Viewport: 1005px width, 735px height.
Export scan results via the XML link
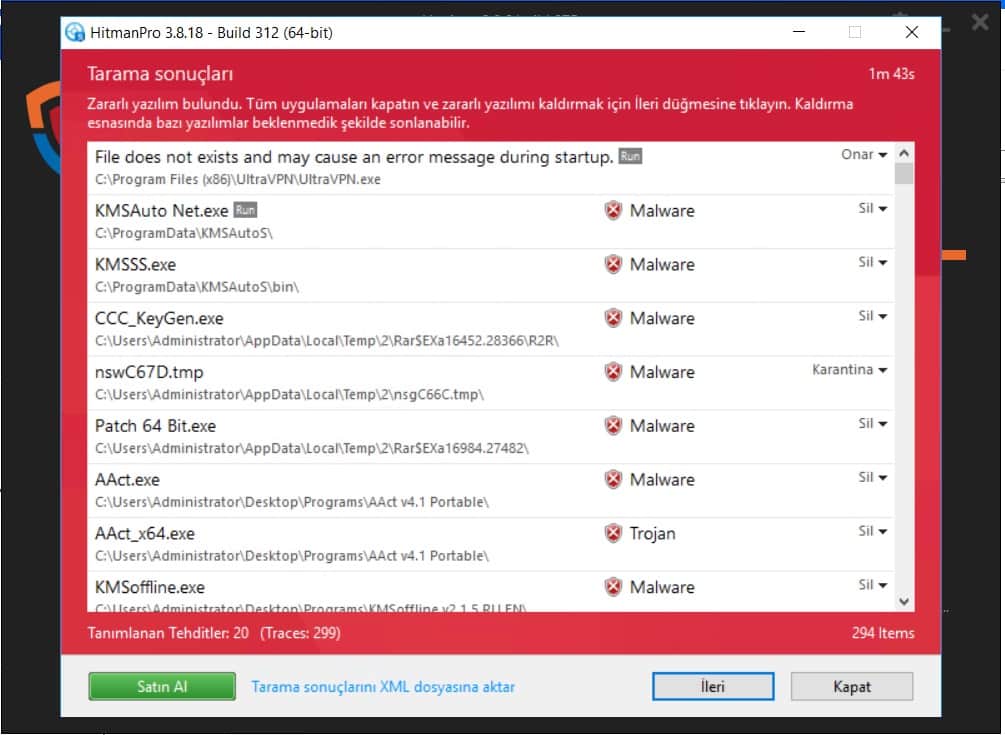coord(383,687)
